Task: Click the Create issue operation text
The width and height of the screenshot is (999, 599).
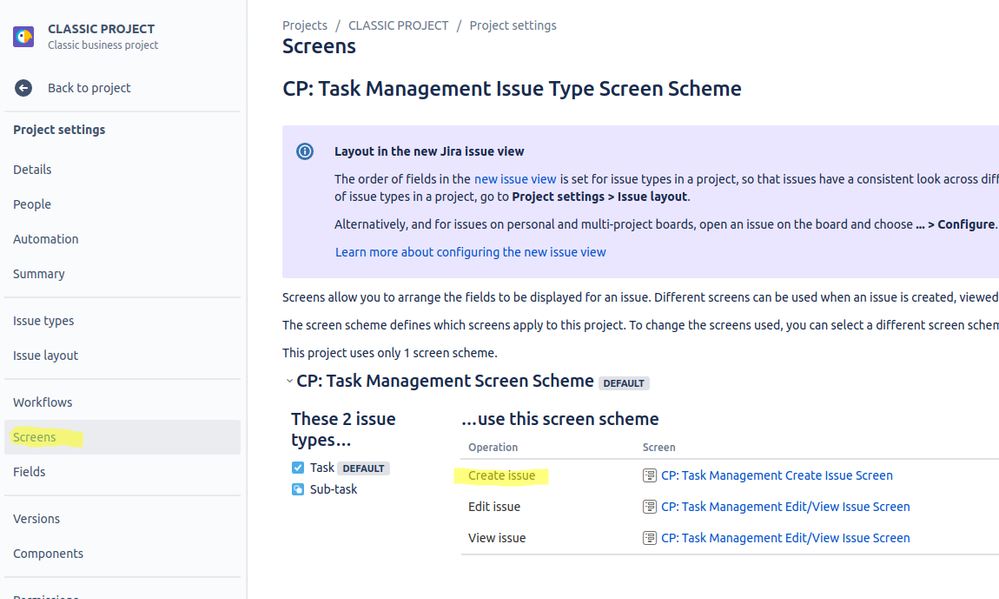Action: pos(501,475)
